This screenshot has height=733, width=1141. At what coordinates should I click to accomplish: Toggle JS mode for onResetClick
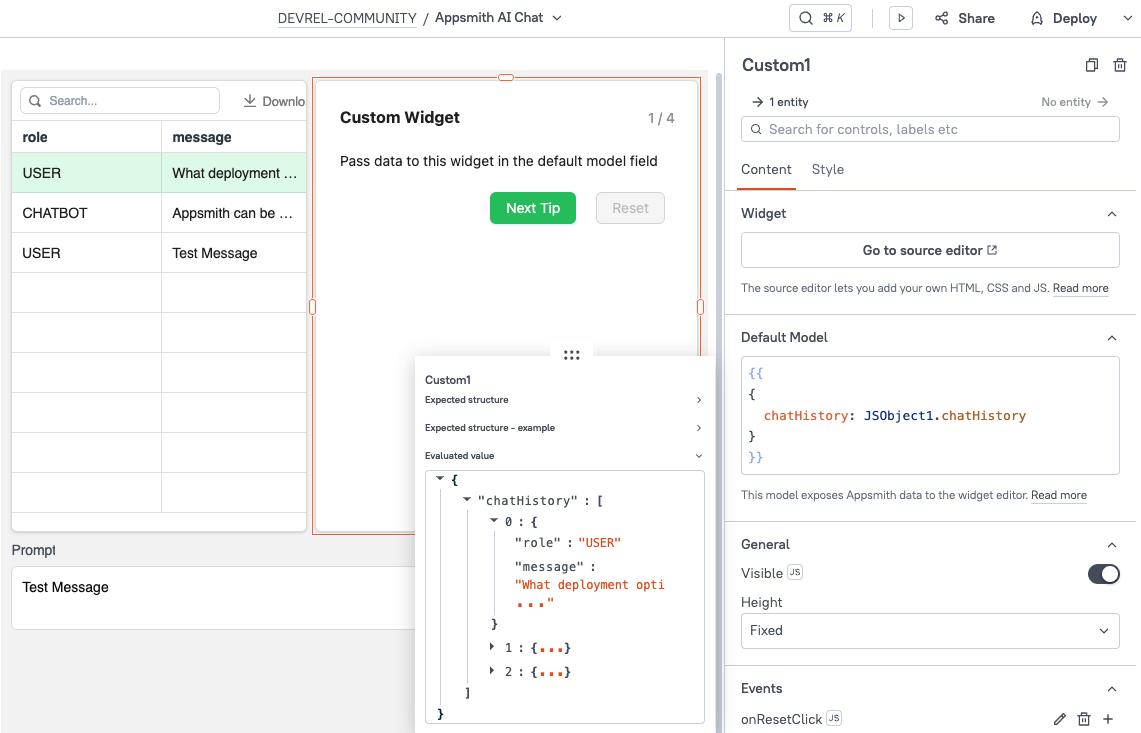[x=834, y=719]
